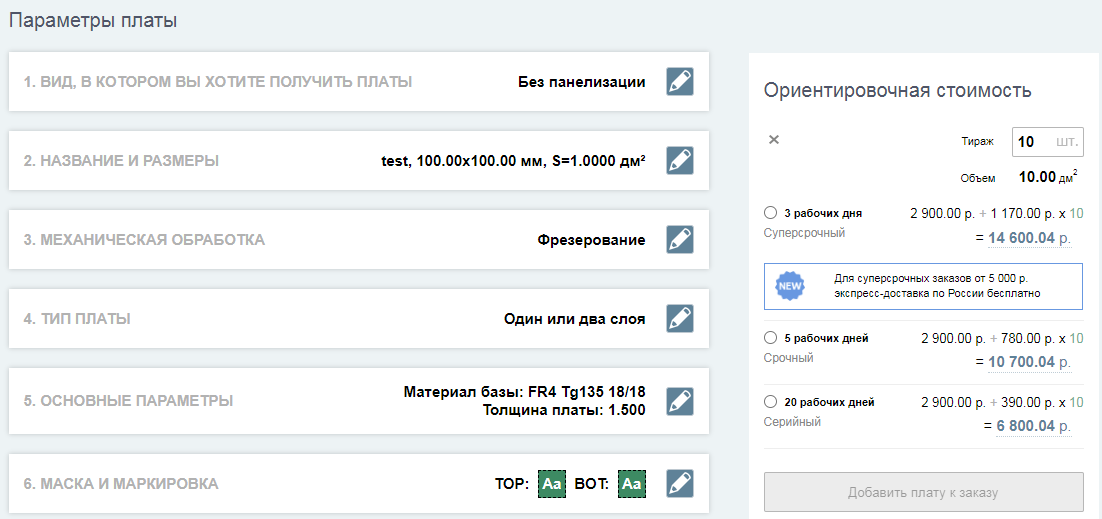Open ОСНОВНЫЕ ПАРАМЕТРЫ section header
This screenshot has height=519, width=1102.
pos(129,402)
